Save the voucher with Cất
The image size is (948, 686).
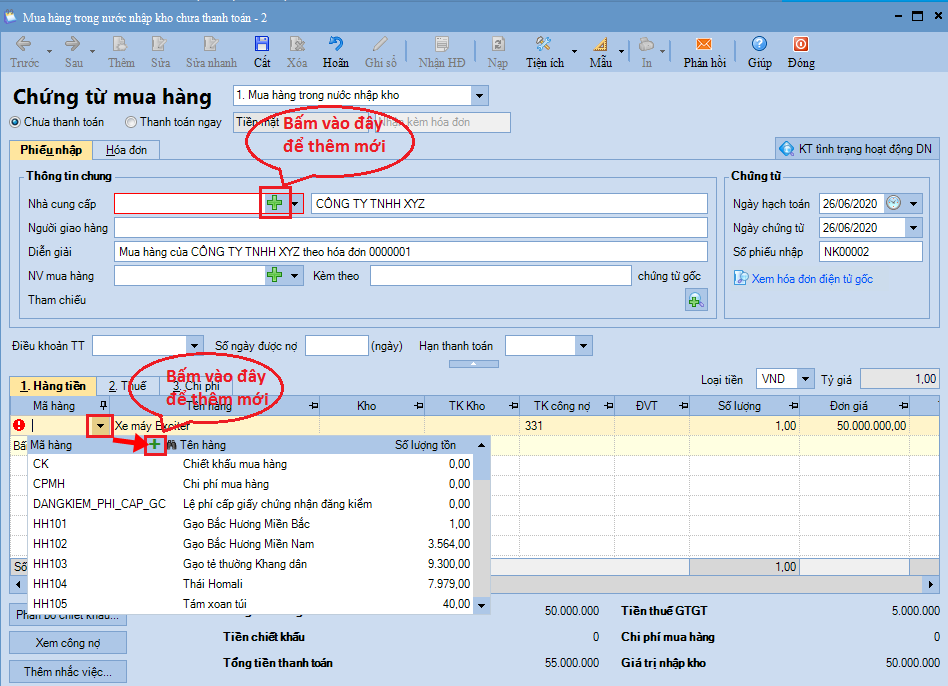click(262, 51)
